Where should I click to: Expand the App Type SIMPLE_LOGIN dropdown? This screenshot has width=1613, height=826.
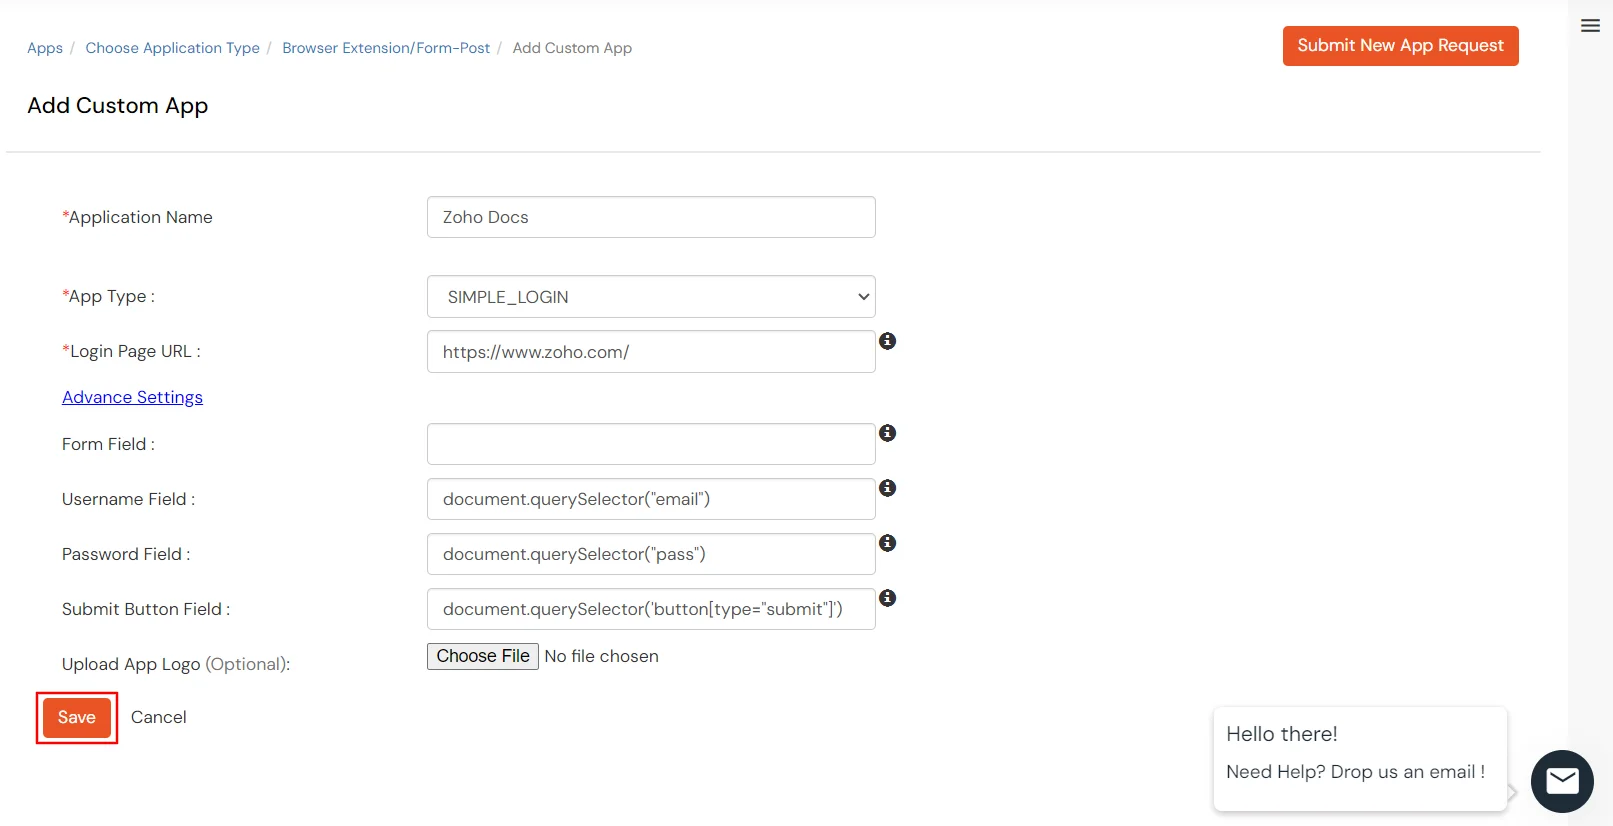[x=651, y=297]
